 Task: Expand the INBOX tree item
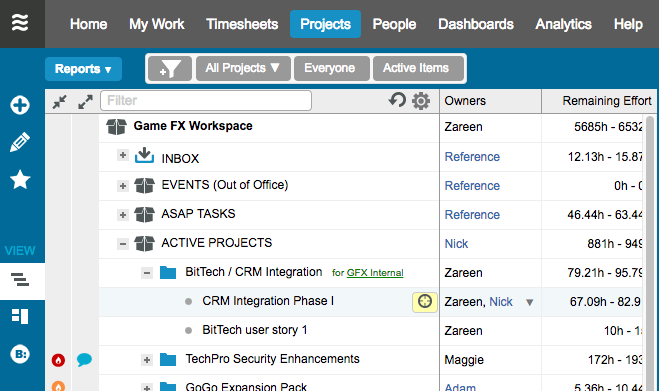coord(123,155)
